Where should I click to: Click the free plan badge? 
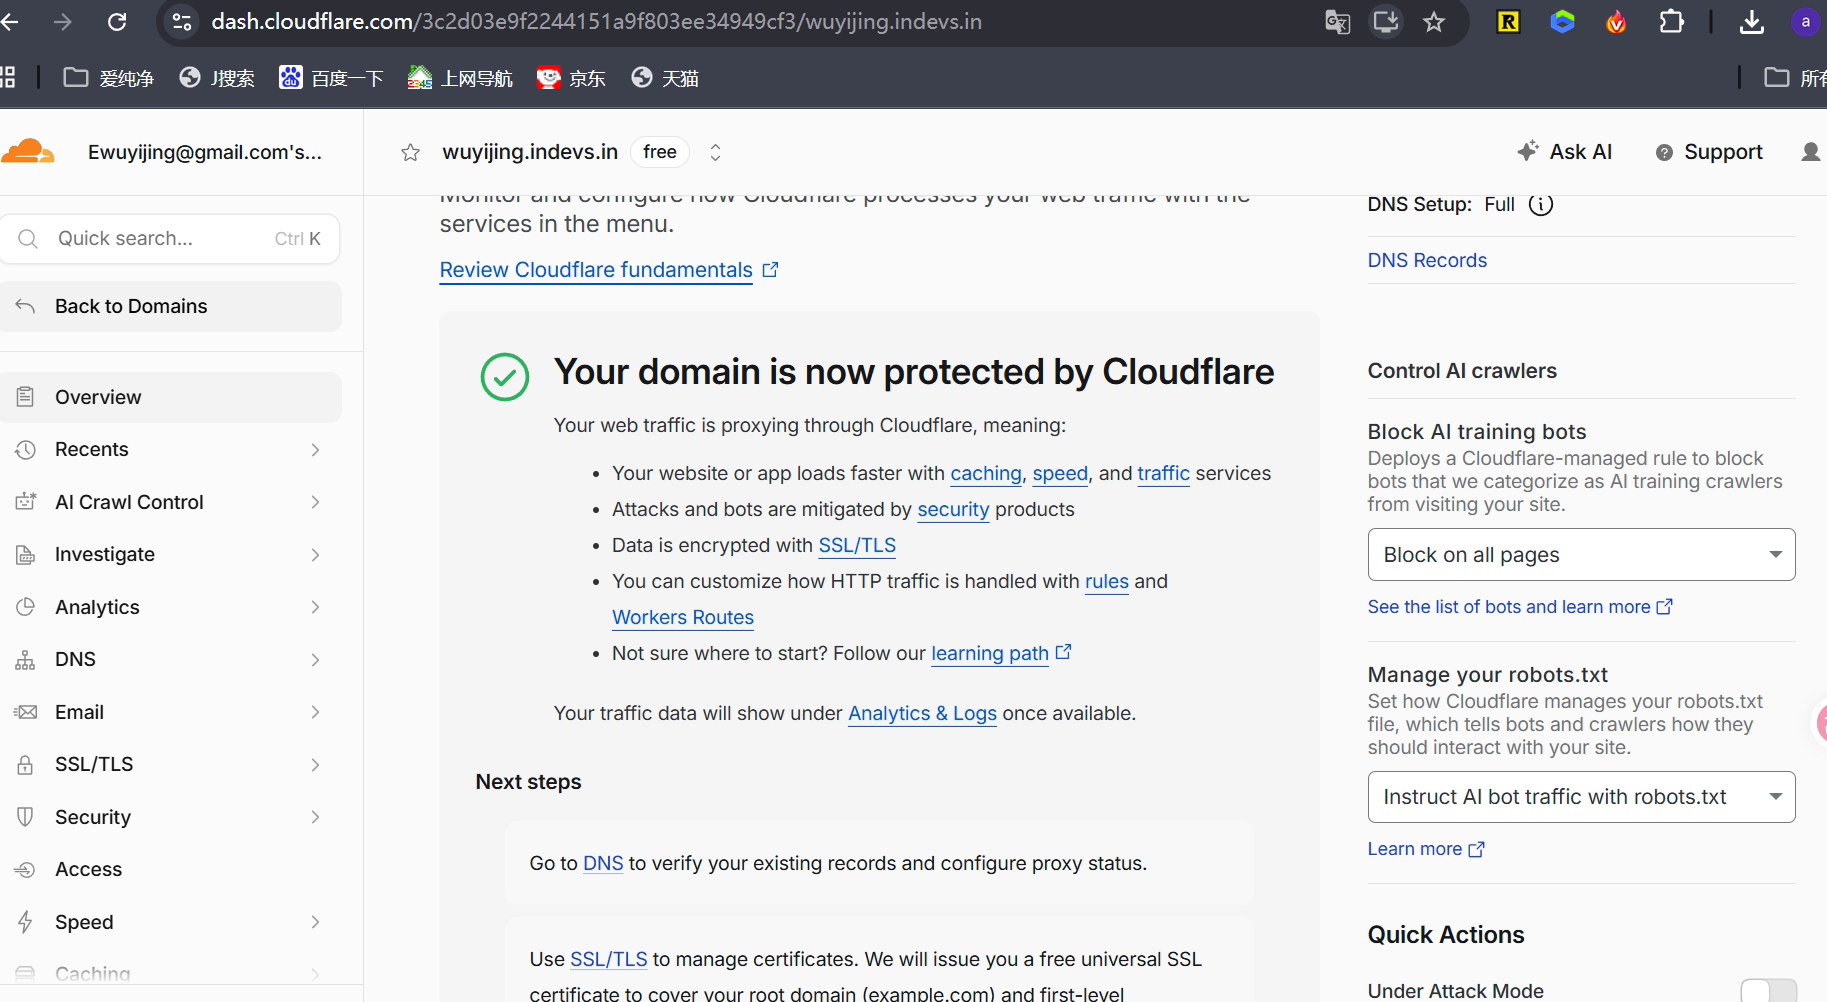click(660, 152)
